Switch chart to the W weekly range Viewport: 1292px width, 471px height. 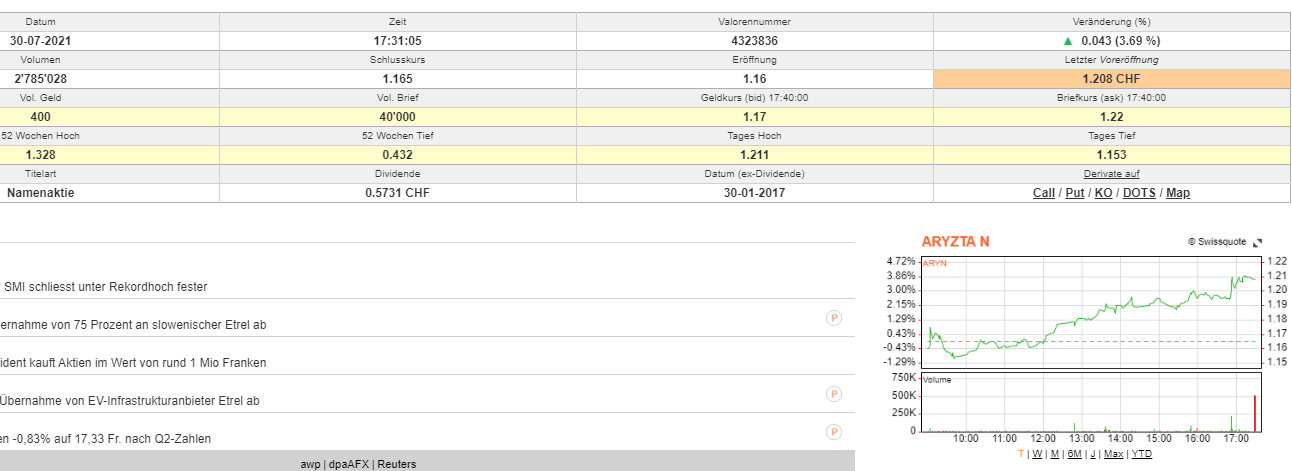(1037, 454)
